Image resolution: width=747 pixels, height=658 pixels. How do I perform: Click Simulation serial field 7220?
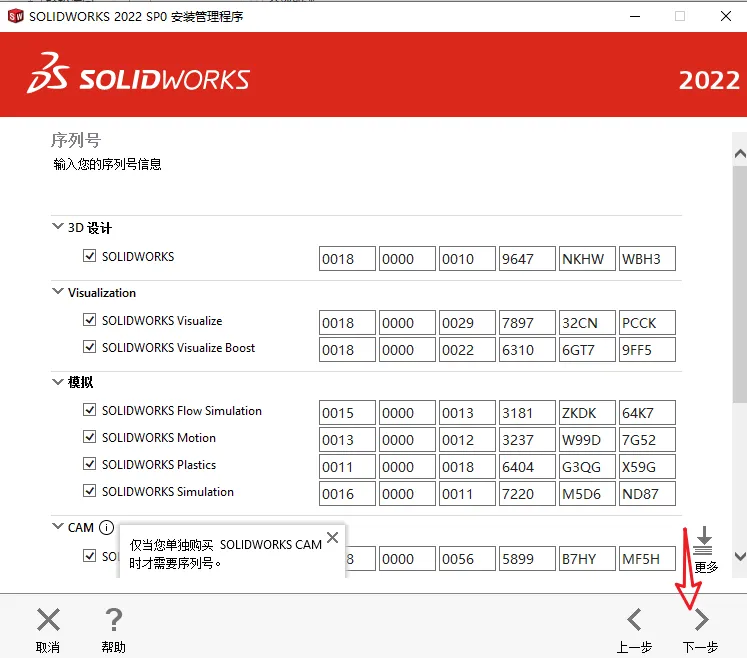pos(527,494)
